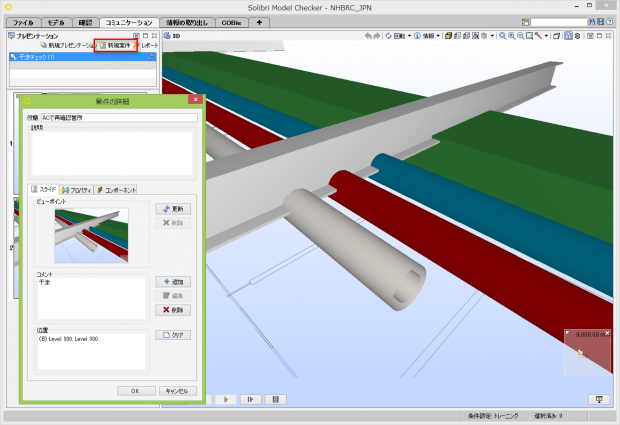Select the 干渉 comment entry
Image resolution: width=620 pixels, height=425 pixels.
(x=45, y=283)
